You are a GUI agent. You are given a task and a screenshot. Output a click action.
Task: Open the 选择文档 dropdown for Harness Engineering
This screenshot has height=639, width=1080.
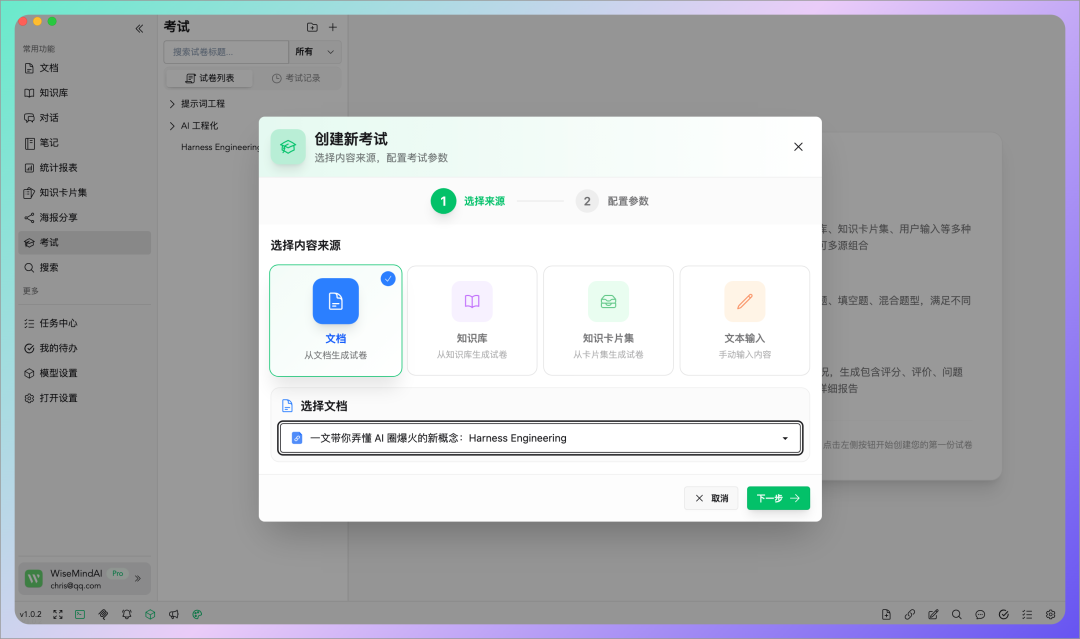pos(540,438)
